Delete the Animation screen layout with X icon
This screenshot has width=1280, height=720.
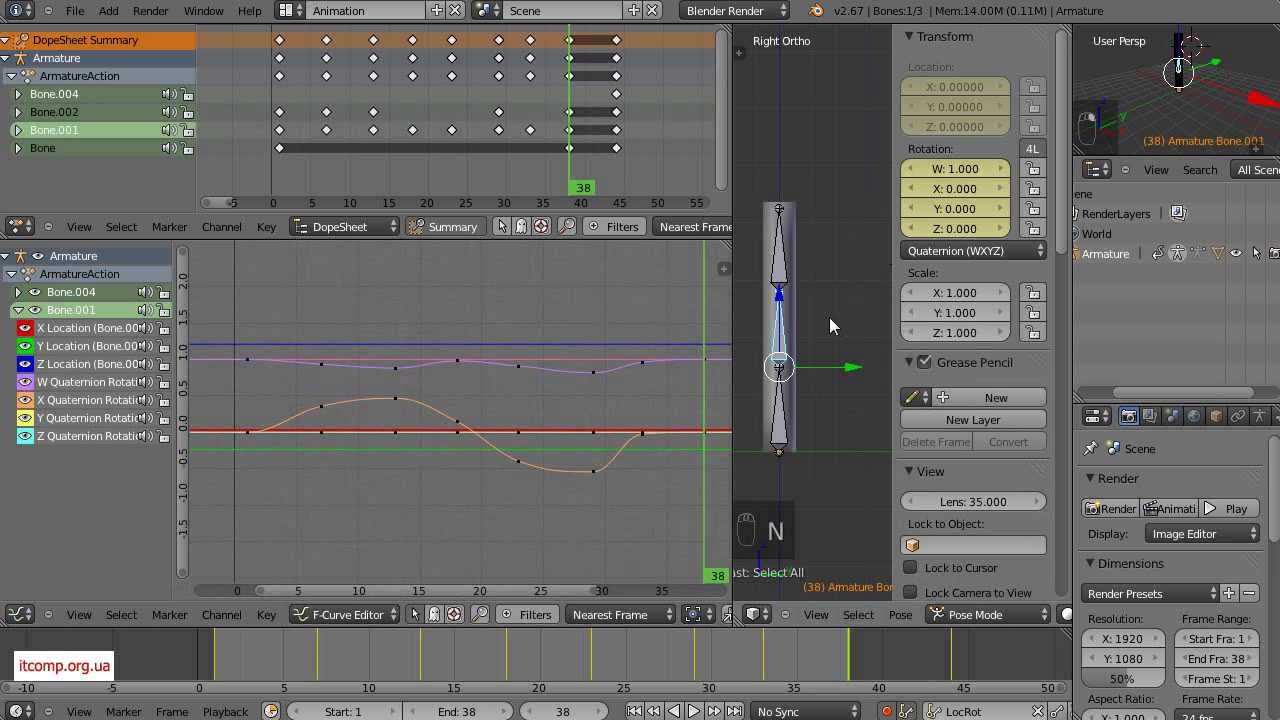pos(455,11)
